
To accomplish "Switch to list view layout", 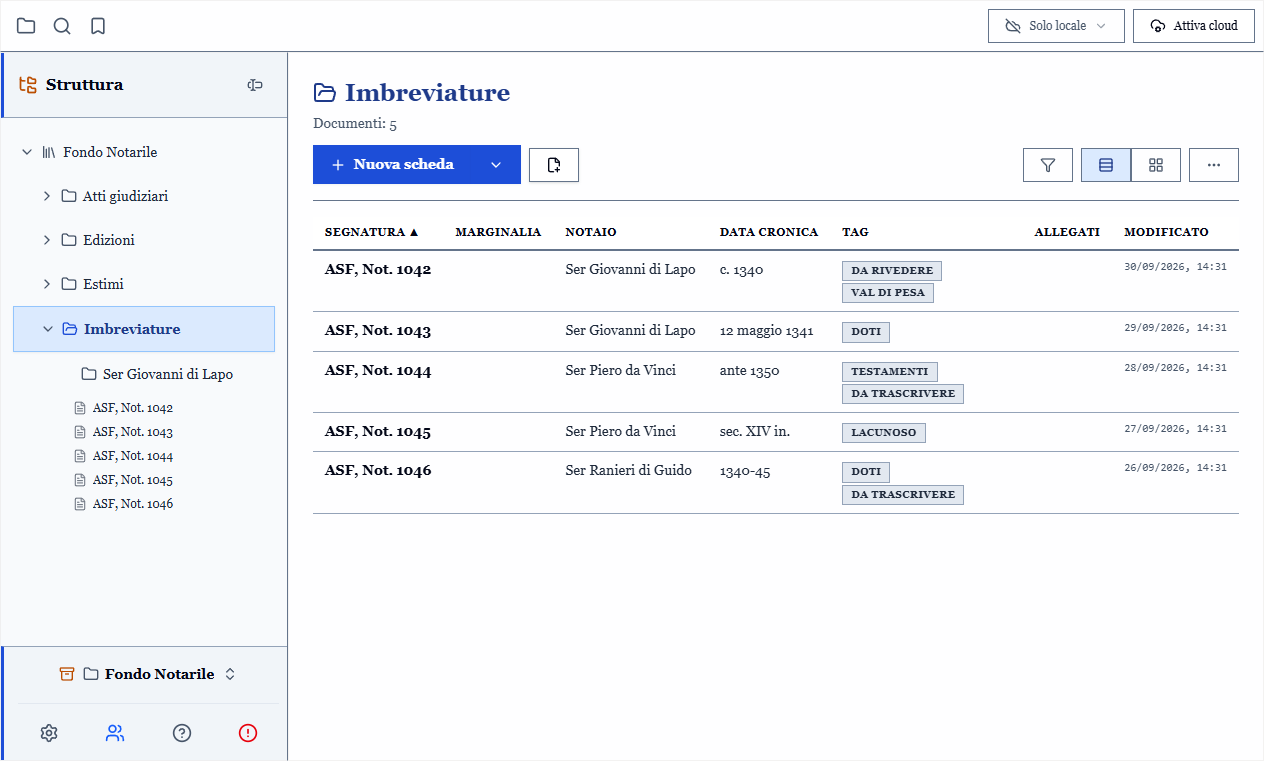I will (x=1106, y=165).
